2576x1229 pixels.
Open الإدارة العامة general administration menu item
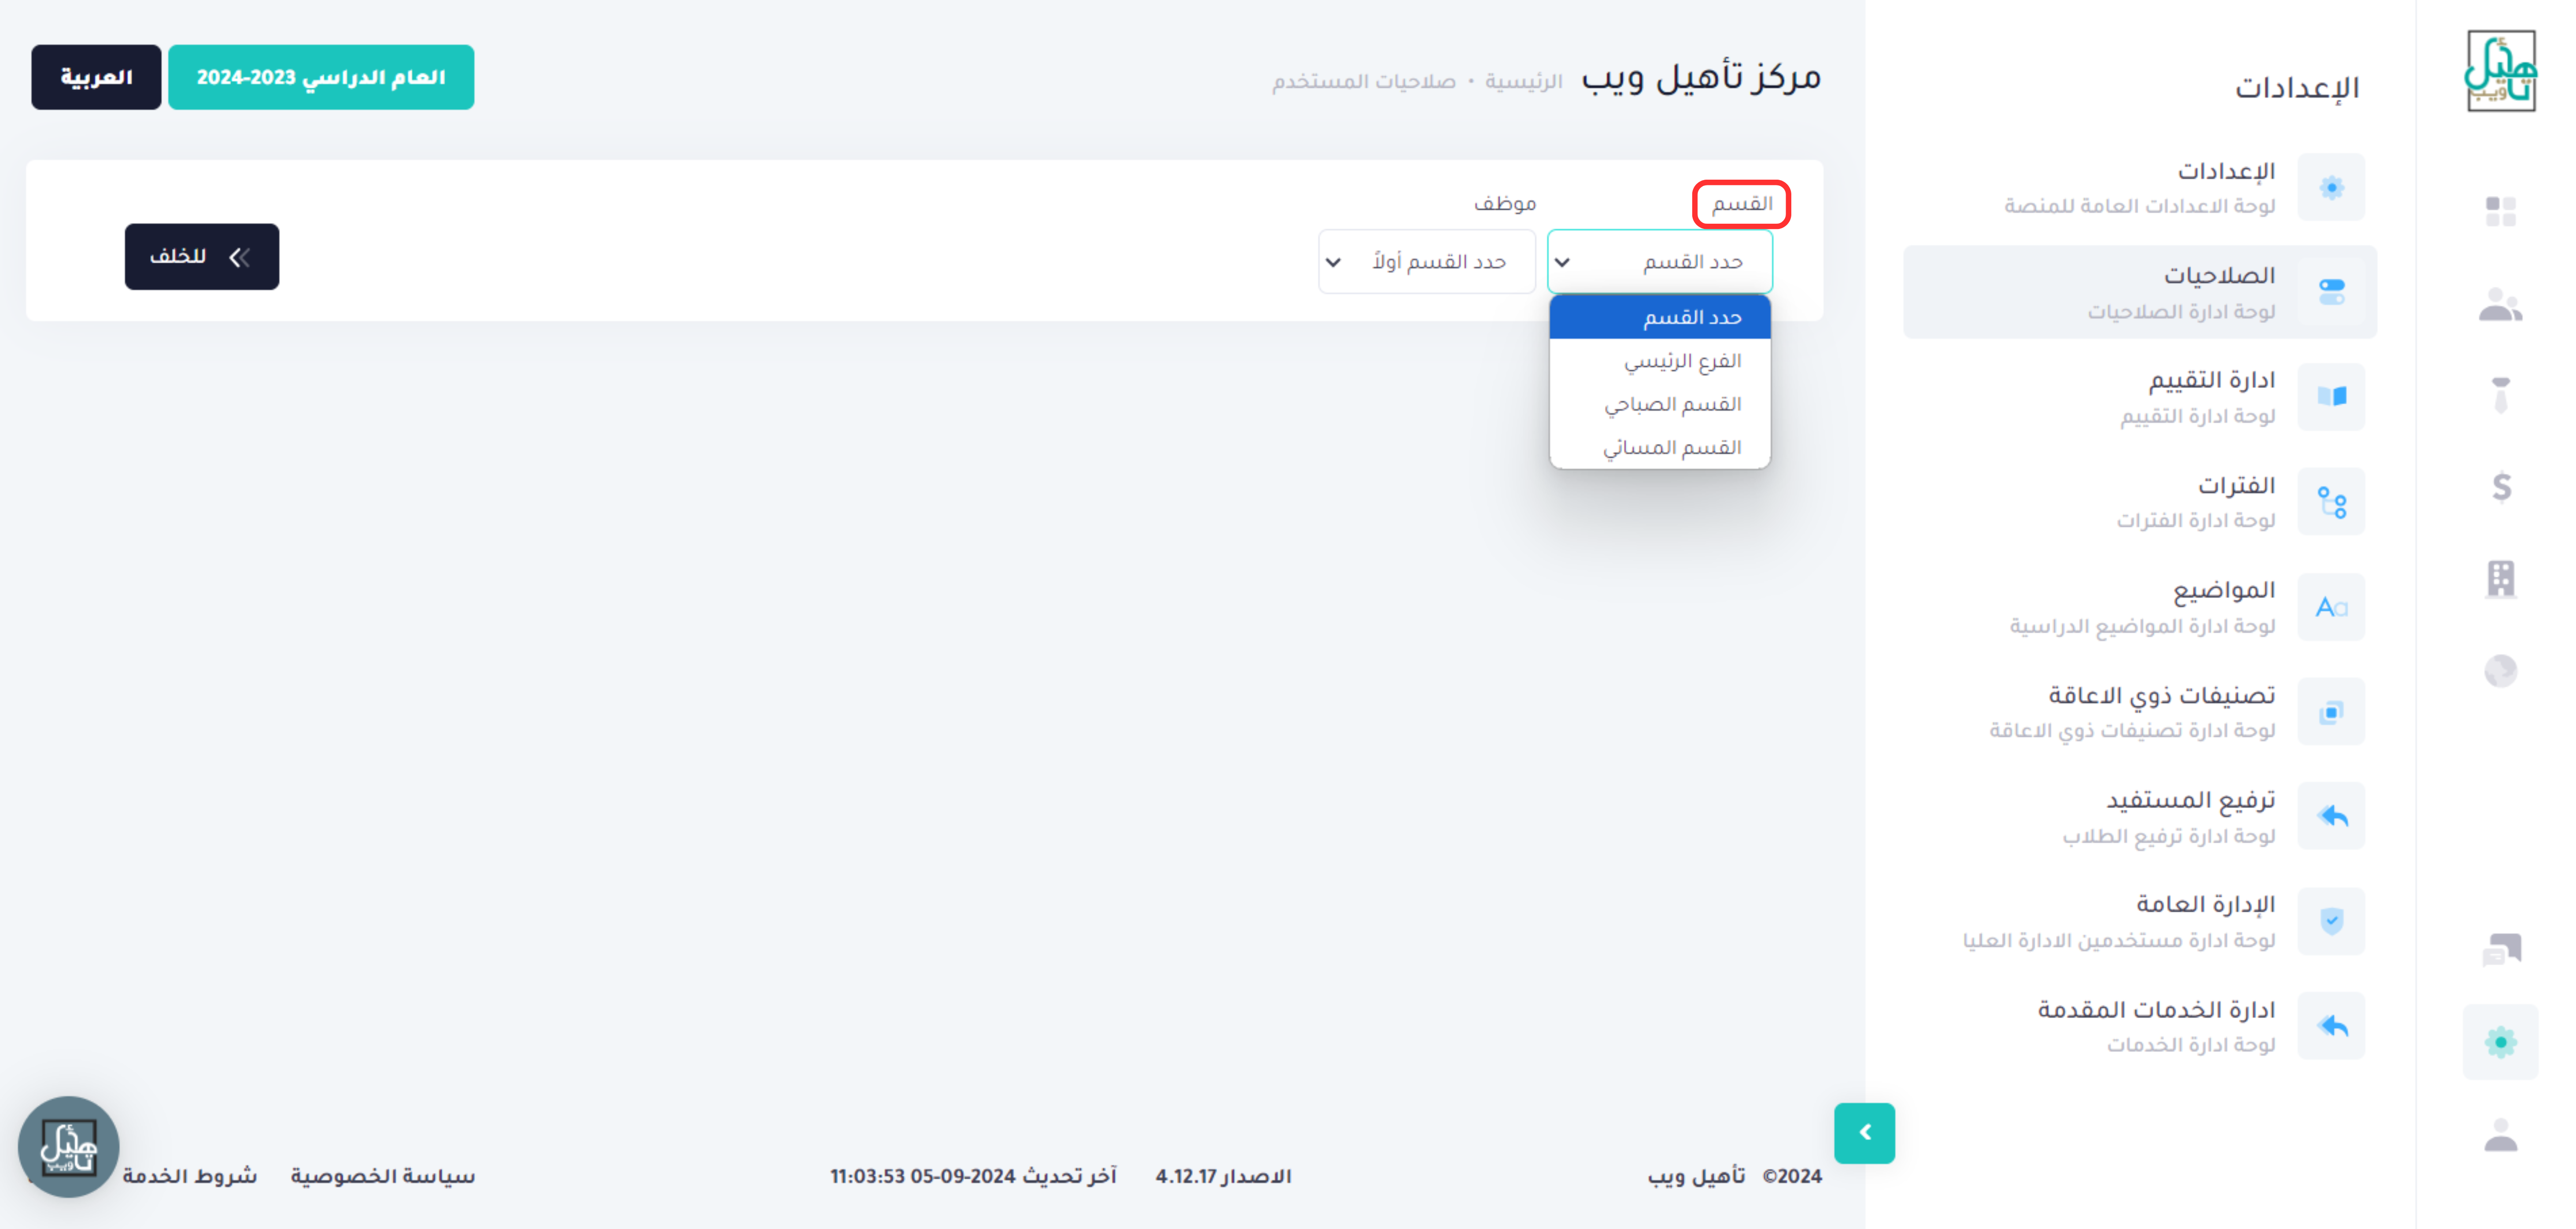(2140, 921)
